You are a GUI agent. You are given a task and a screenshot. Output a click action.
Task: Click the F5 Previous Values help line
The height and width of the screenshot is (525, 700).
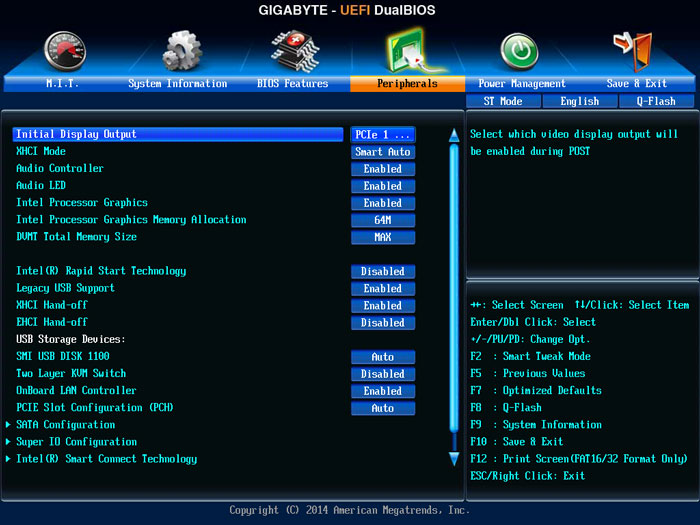(528, 373)
